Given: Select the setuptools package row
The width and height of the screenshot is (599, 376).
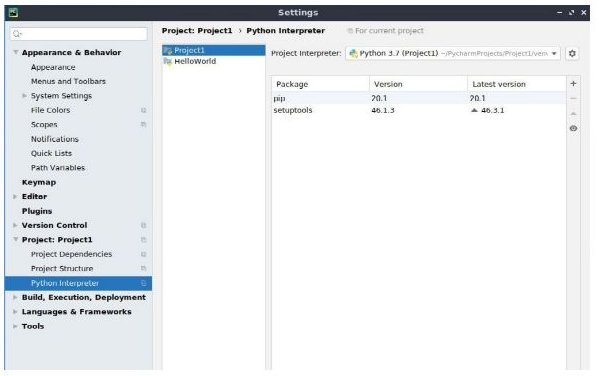Looking at the screenshot, I should pyautogui.click(x=419, y=110).
